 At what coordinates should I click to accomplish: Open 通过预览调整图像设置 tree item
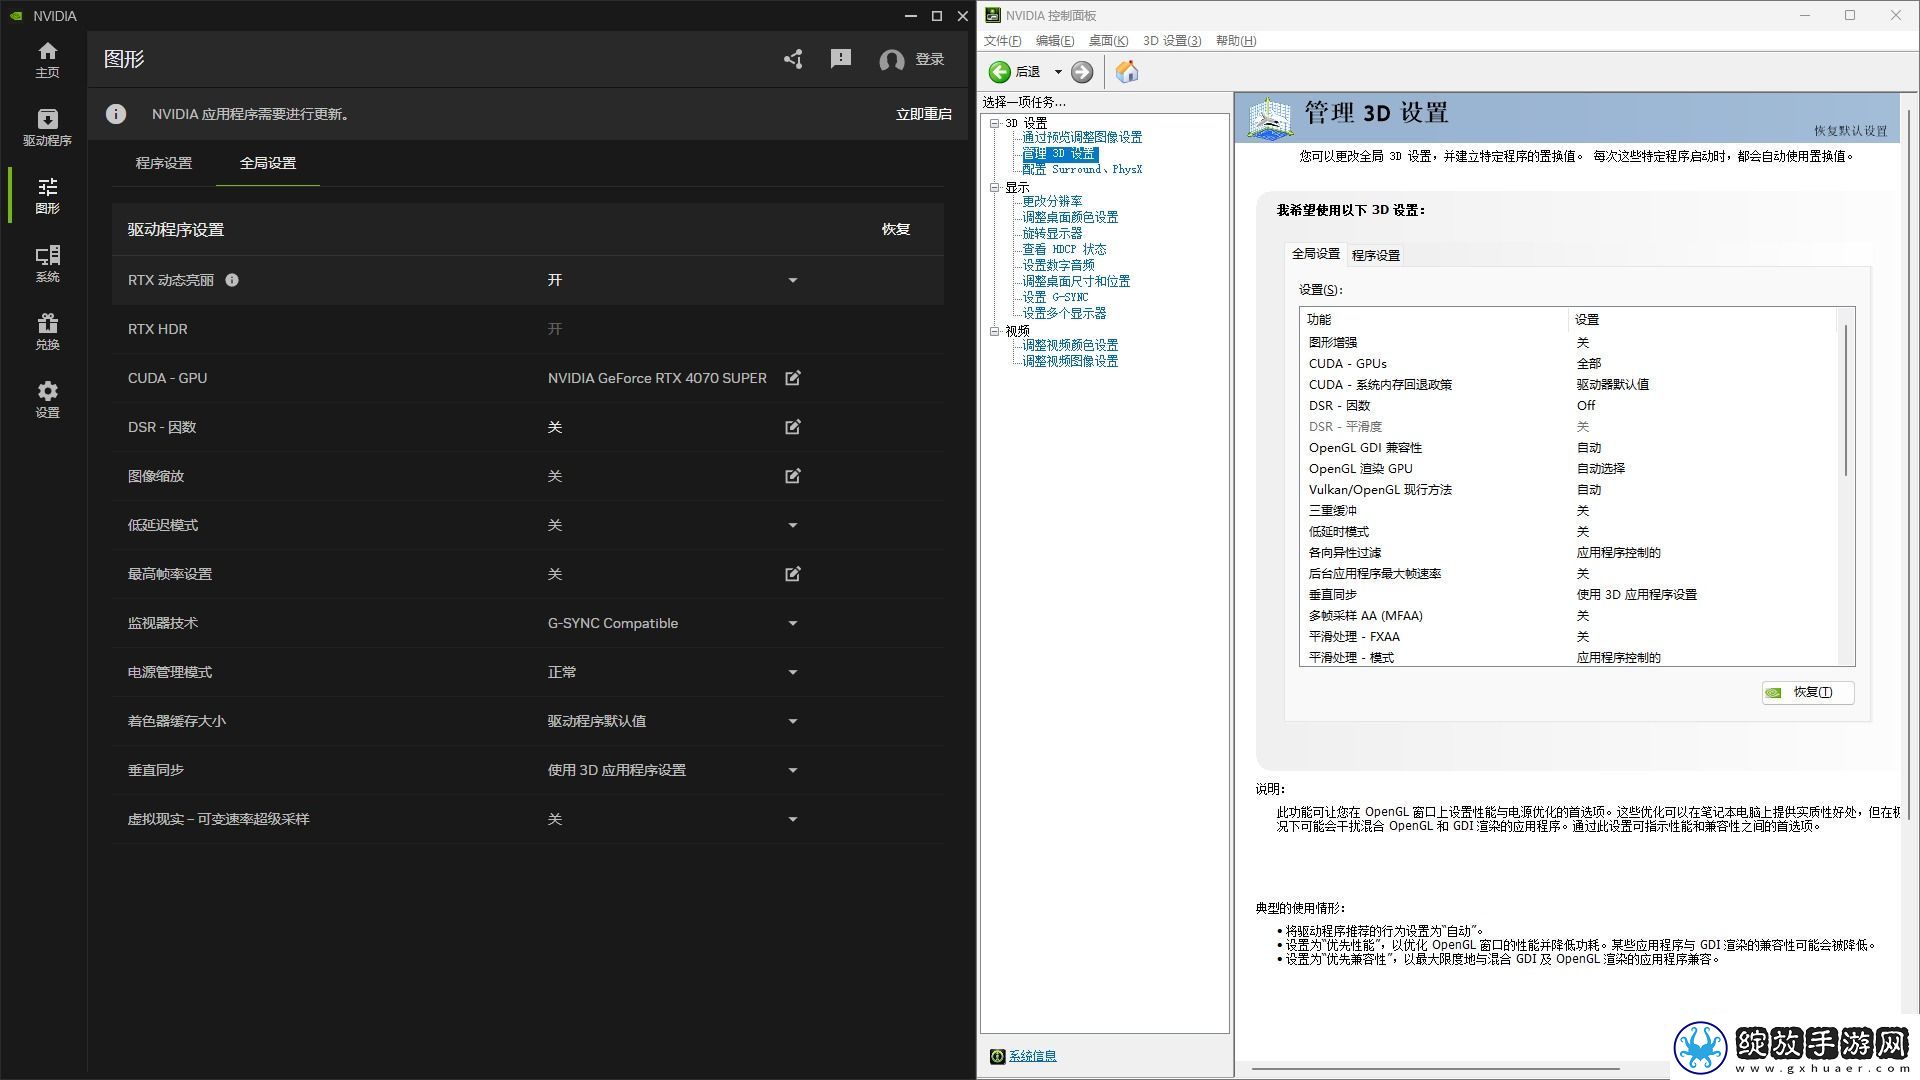click(x=1082, y=137)
